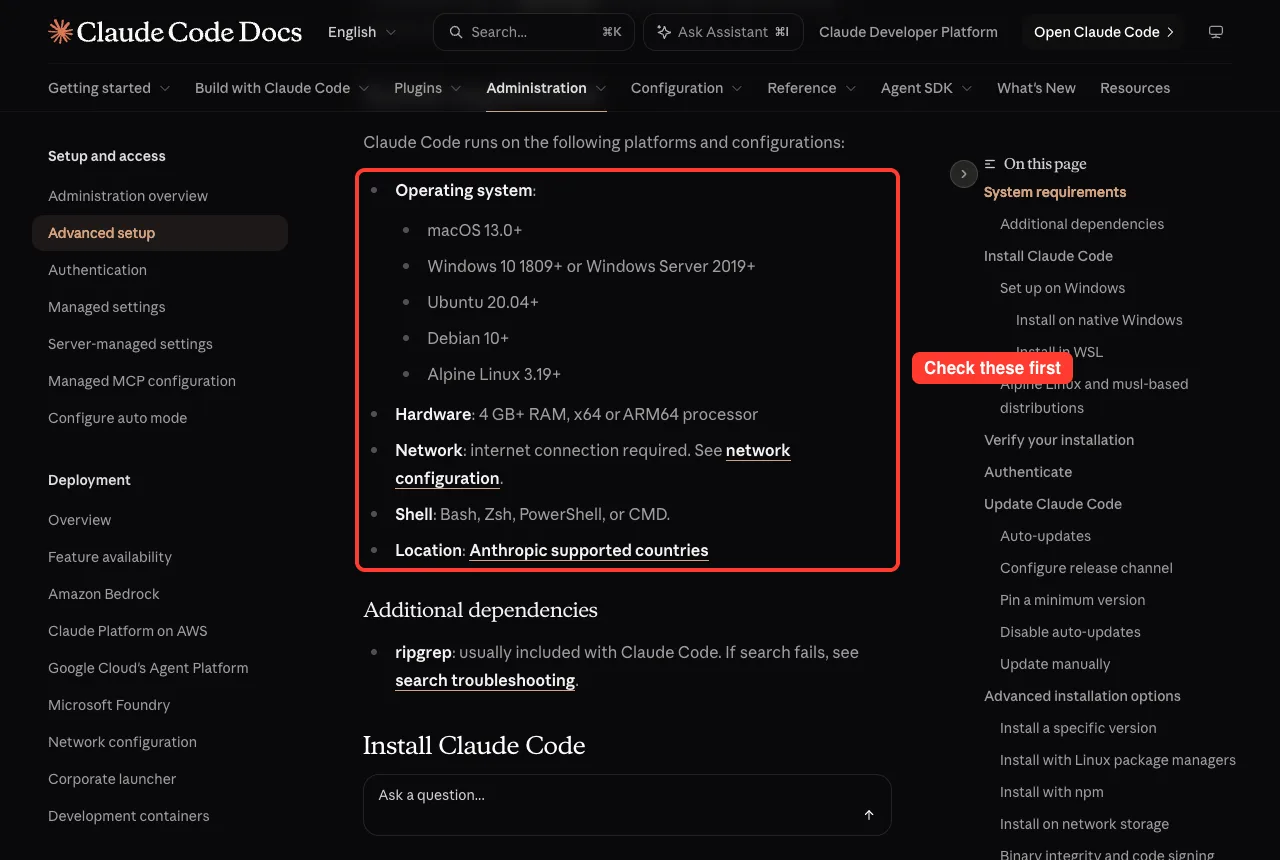This screenshot has width=1280, height=860.
Task: Click the Open Claude Code button
Action: pyautogui.click(x=1103, y=32)
